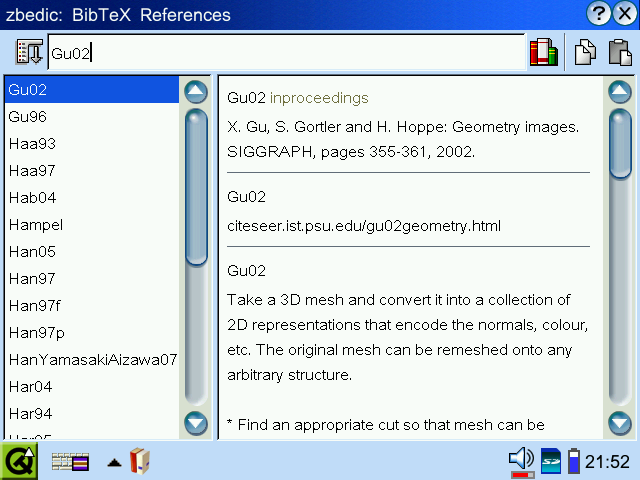
Task: Open the Qtopia Q start menu
Action: [19, 461]
